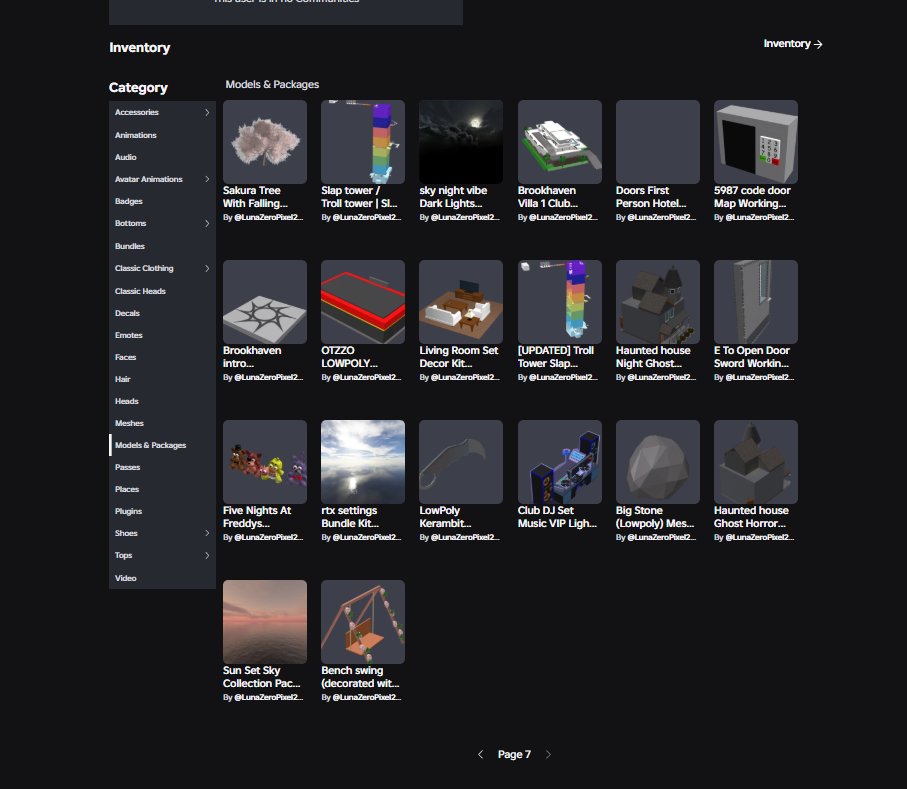Open the Bench swing thumbnail
Image resolution: width=907 pixels, height=789 pixels.
point(363,622)
